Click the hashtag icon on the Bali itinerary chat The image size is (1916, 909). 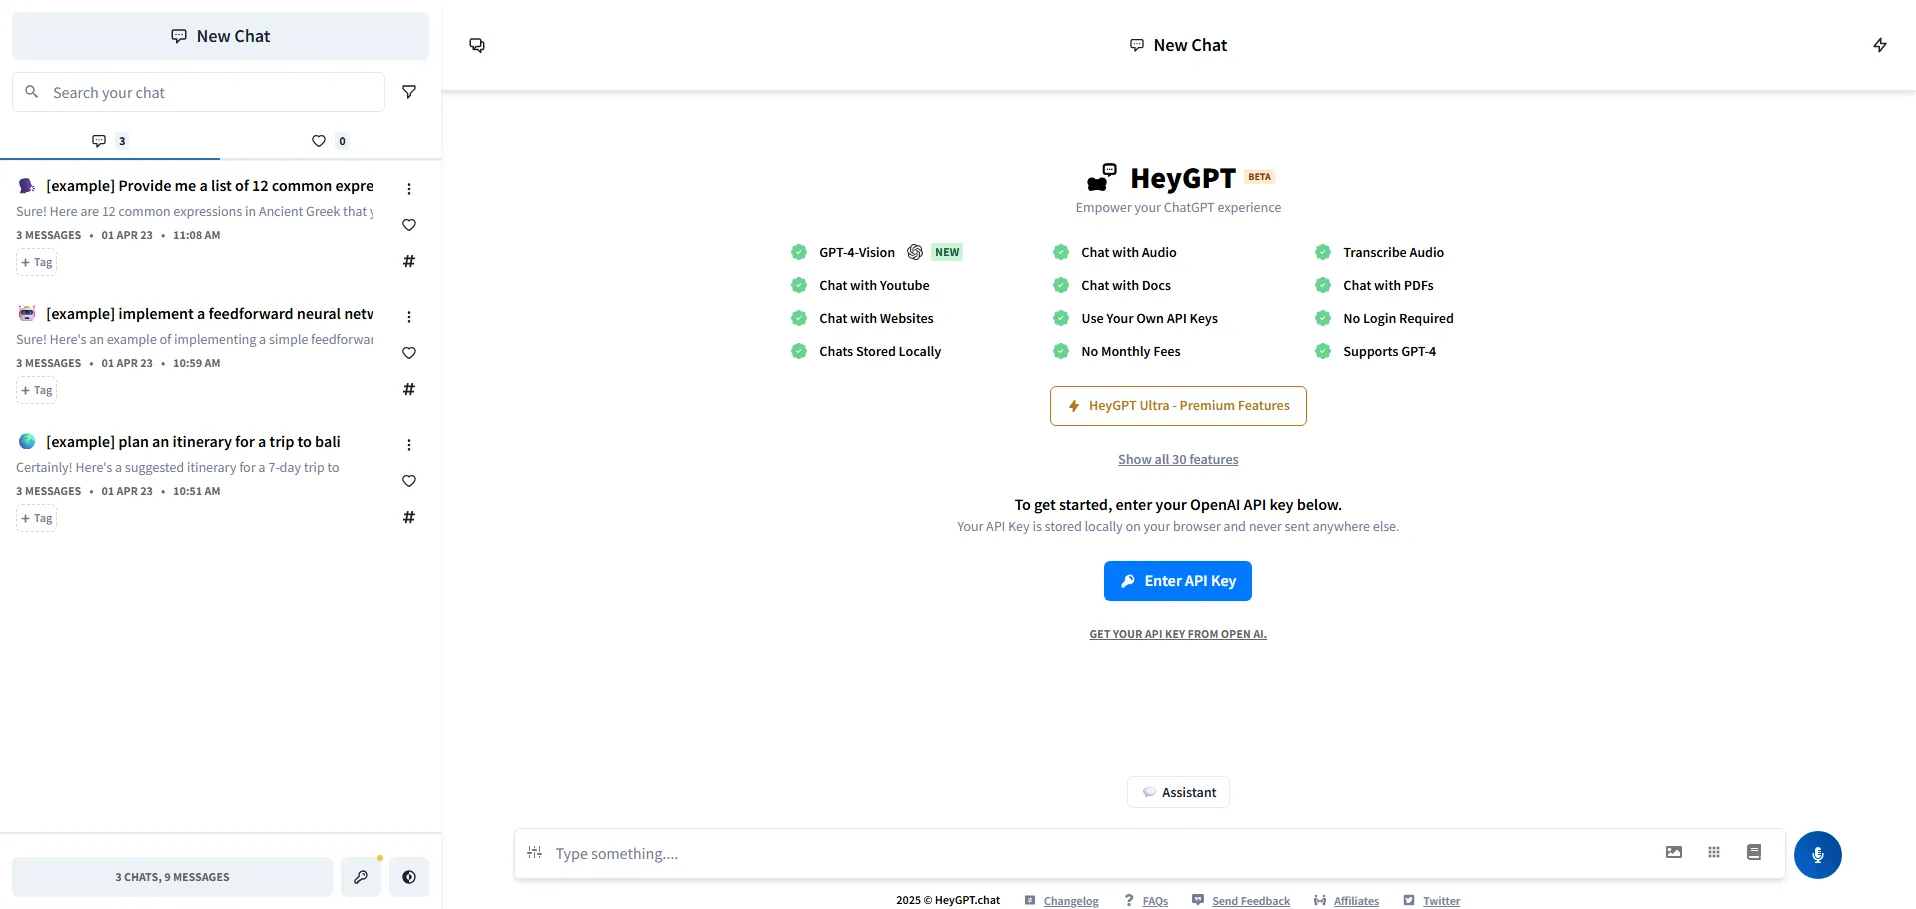click(408, 517)
